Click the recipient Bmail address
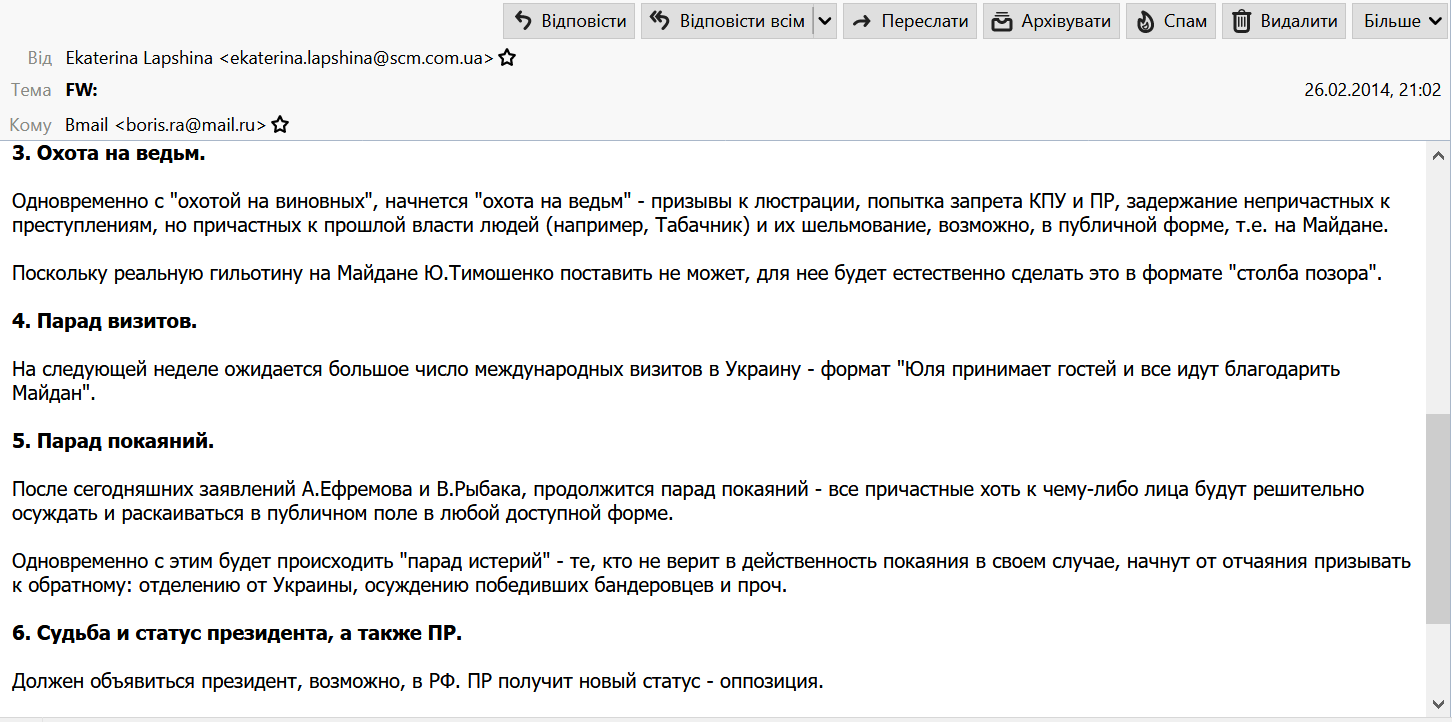Screen dimensions: 1452x722 (165, 125)
